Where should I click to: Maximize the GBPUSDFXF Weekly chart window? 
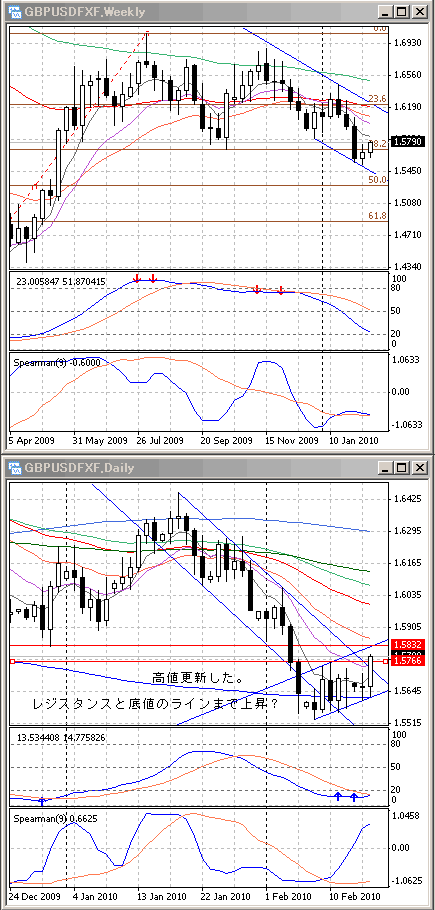pos(401,11)
